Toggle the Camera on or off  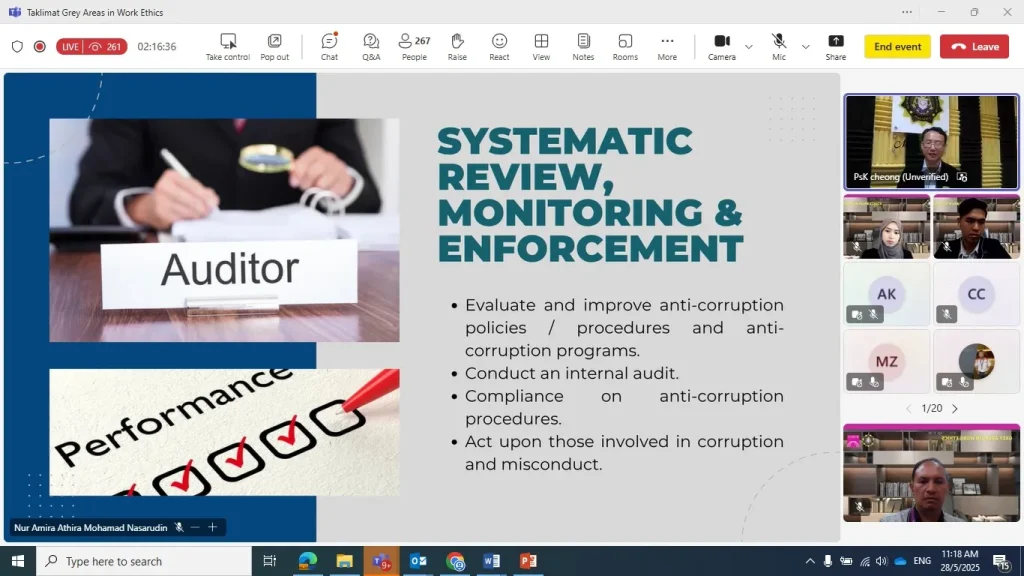pyautogui.click(x=722, y=46)
